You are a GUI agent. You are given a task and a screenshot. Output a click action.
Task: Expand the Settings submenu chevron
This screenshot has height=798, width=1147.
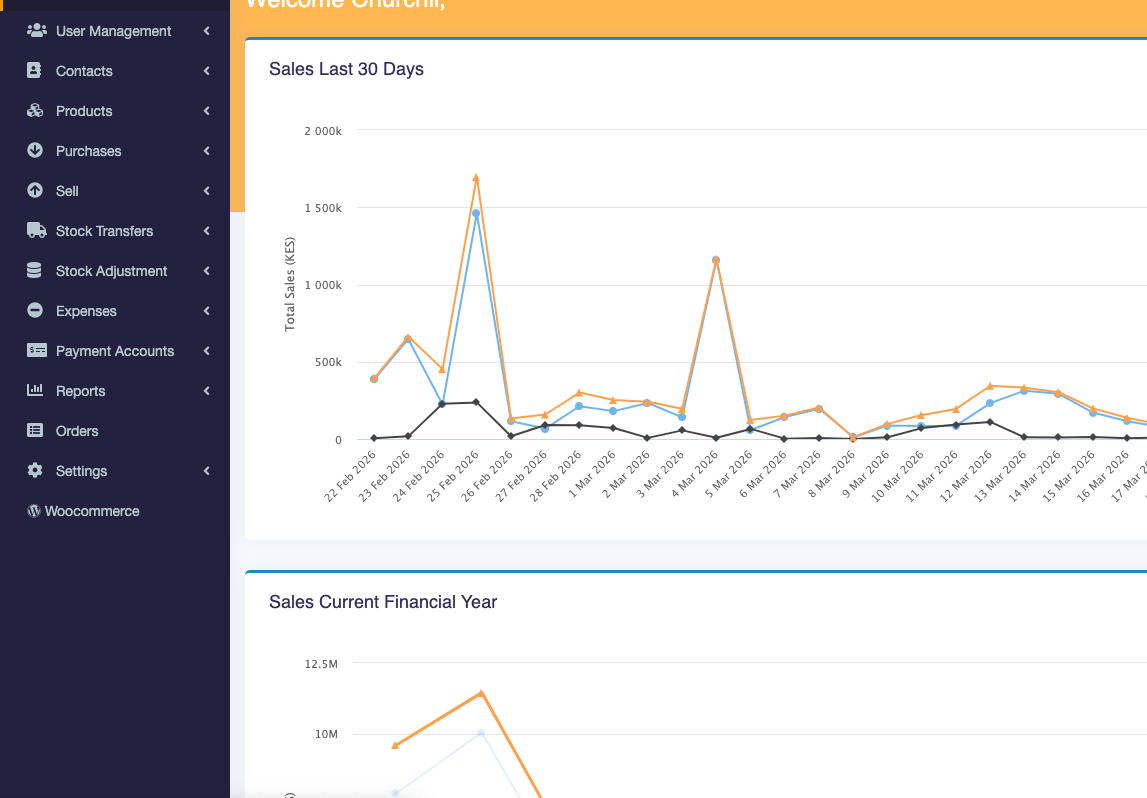tap(206, 471)
